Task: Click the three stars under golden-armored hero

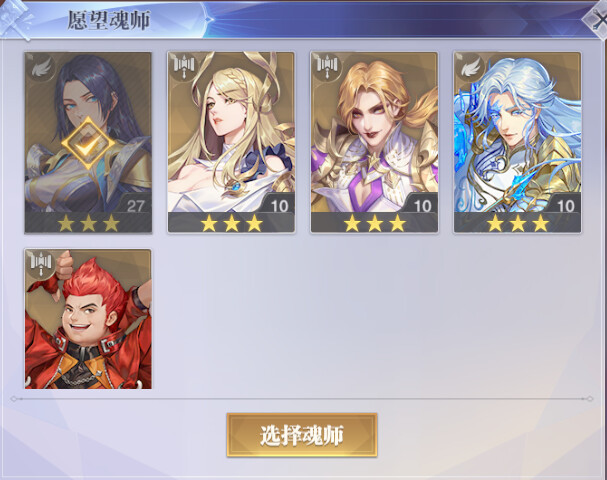Action: click(375, 223)
